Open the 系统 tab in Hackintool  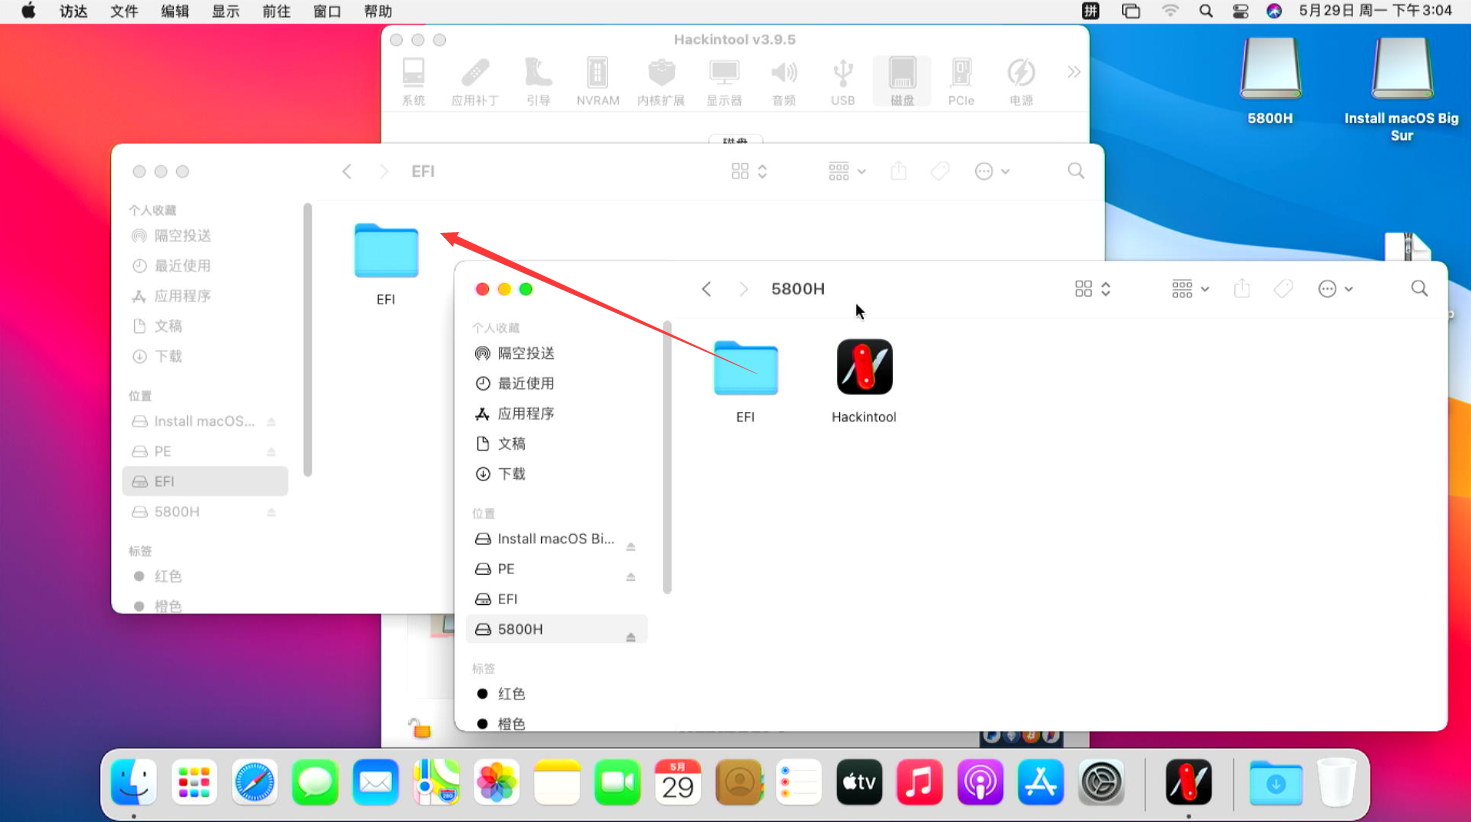[413, 81]
